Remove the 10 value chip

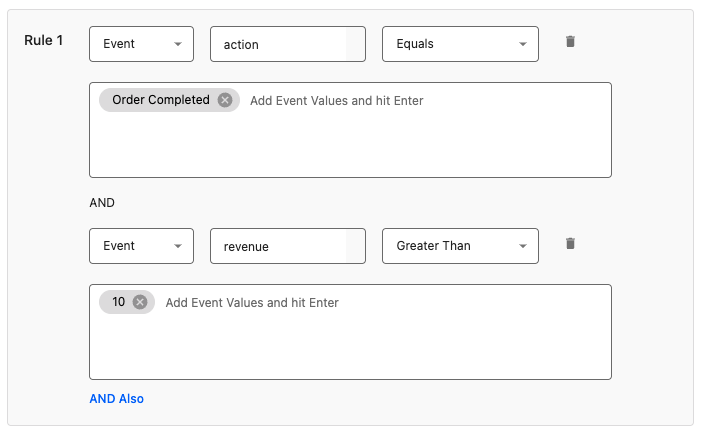(x=140, y=302)
